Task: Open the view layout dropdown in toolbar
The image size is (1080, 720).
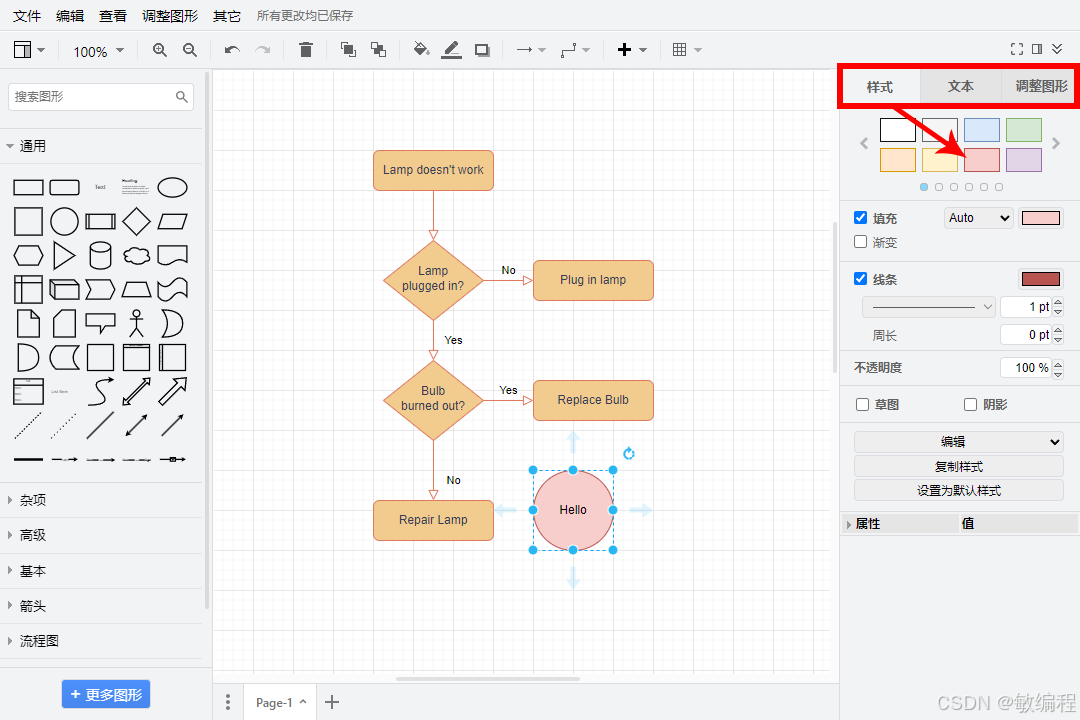Action: 30,50
